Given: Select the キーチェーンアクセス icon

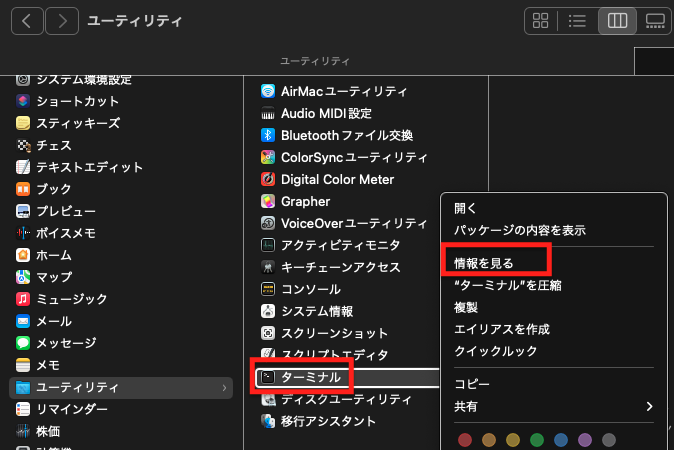Looking at the screenshot, I should tap(268, 267).
